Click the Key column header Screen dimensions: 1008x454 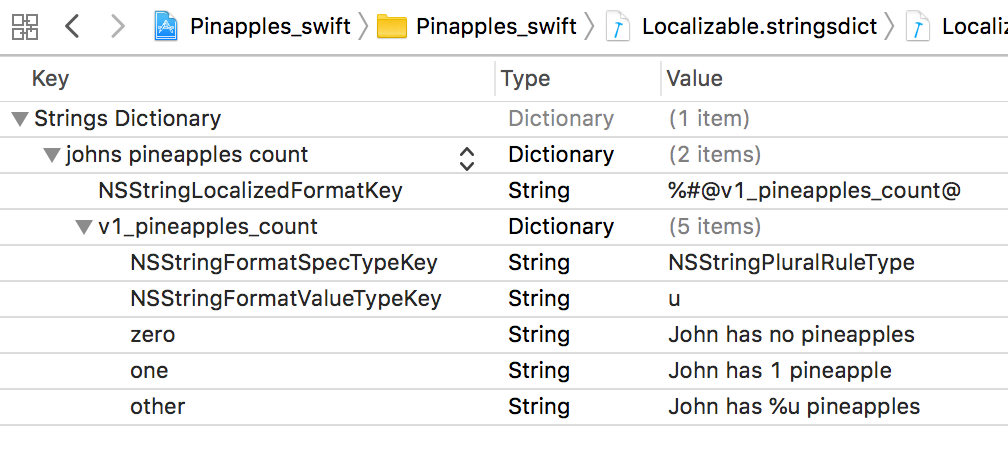[x=50, y=79]
